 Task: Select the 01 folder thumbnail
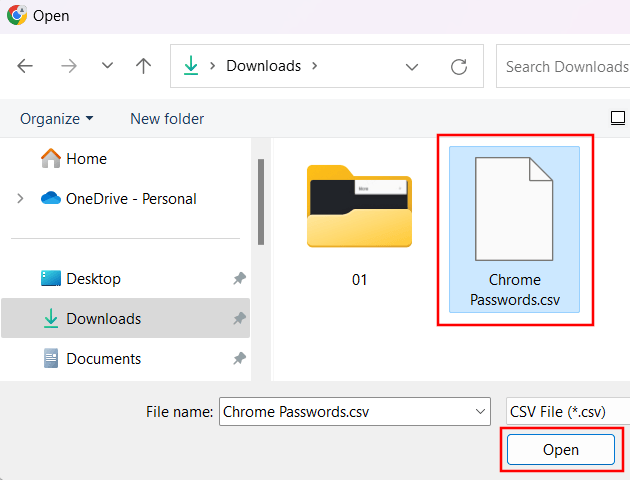click(x=359, y=206)
